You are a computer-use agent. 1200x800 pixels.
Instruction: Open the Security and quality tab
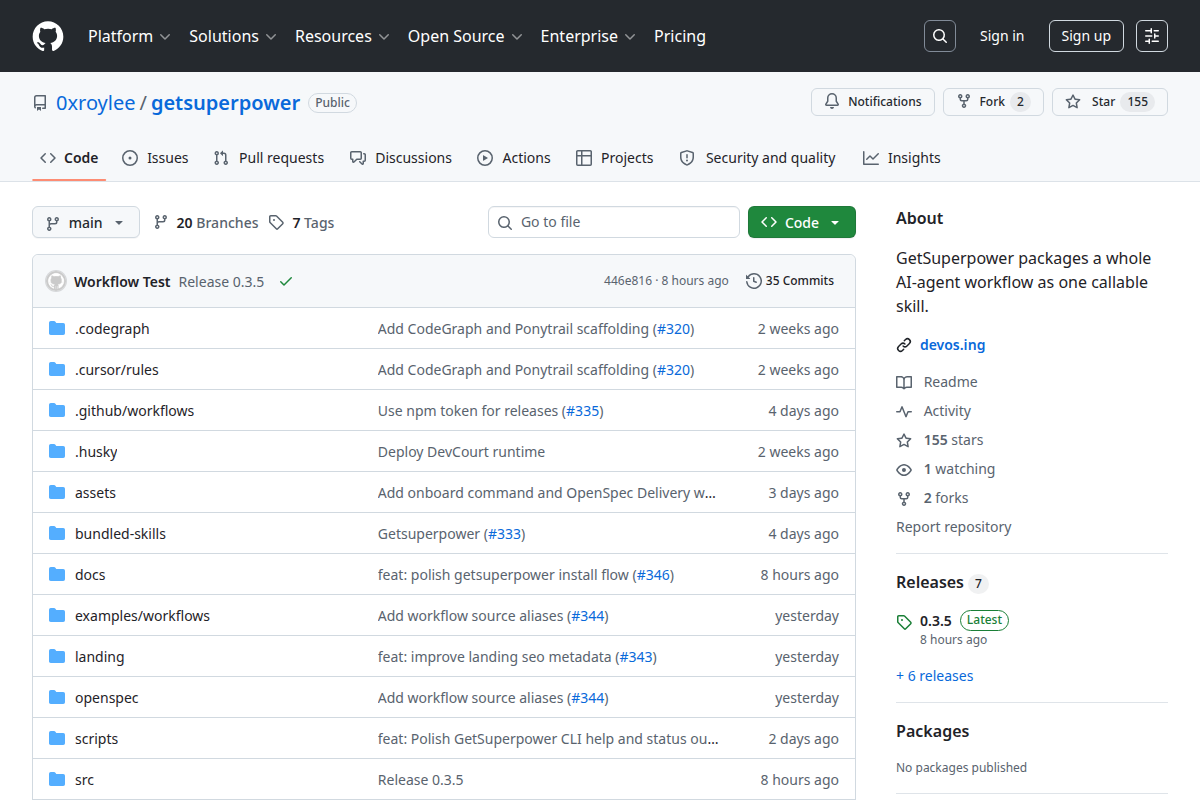tap(757, 158)
